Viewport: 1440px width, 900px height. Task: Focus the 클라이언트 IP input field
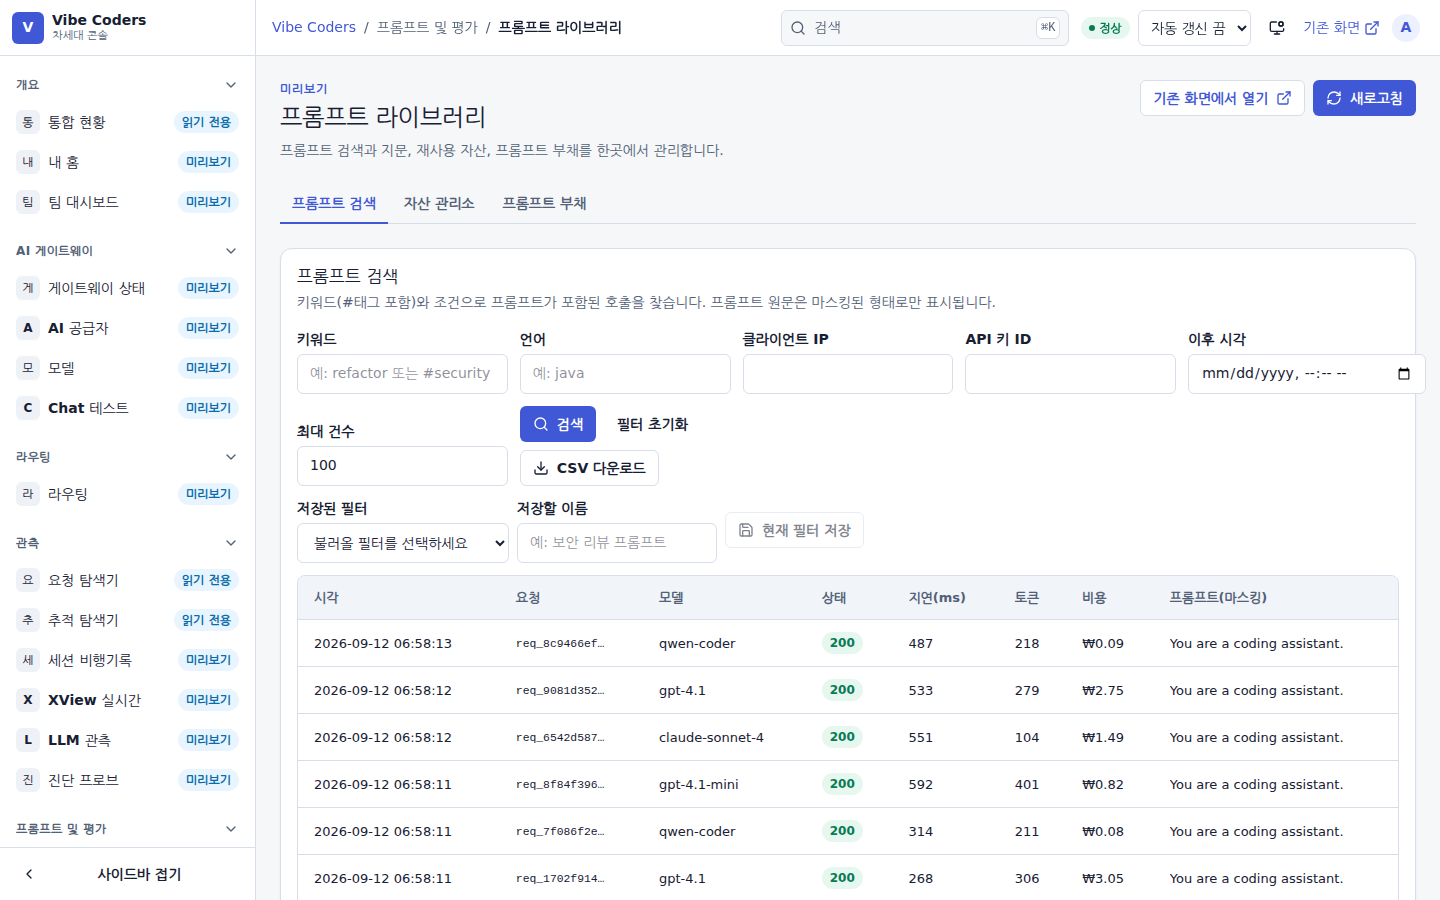(848, 374)
